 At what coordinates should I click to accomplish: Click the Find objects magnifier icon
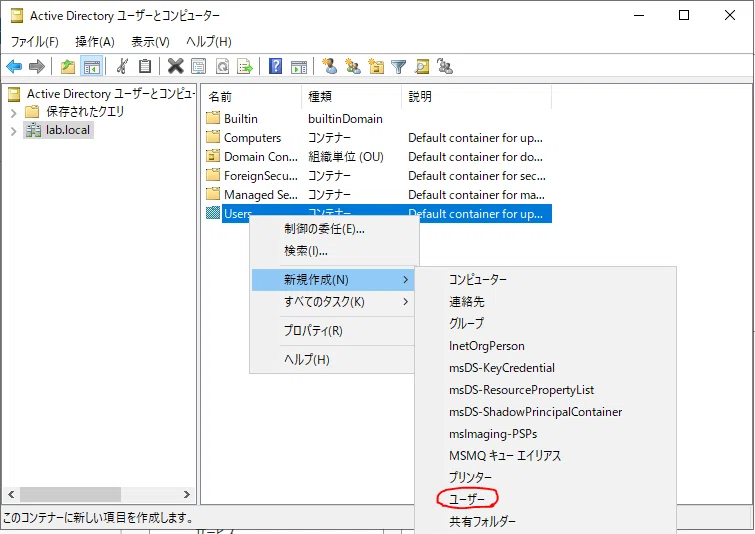422,66
